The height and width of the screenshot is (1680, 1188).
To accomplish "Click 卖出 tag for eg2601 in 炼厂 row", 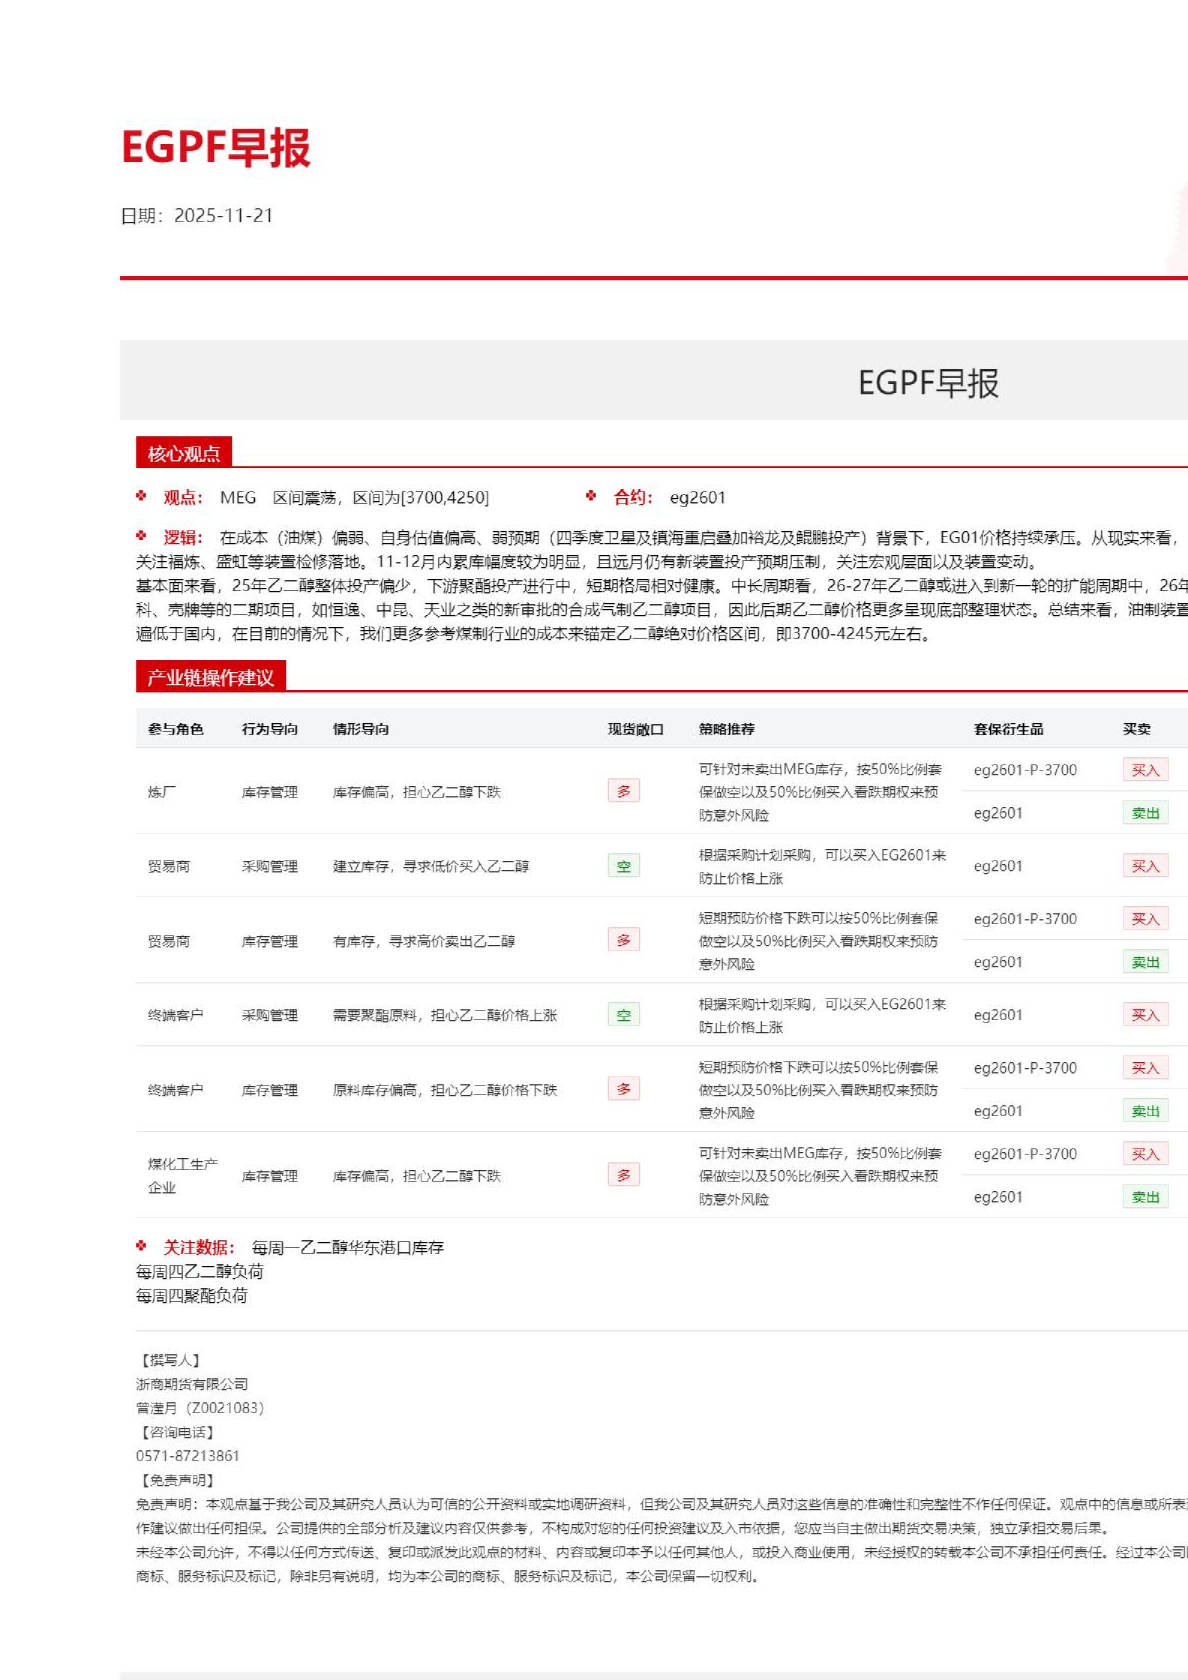I will pos(1145,813).
